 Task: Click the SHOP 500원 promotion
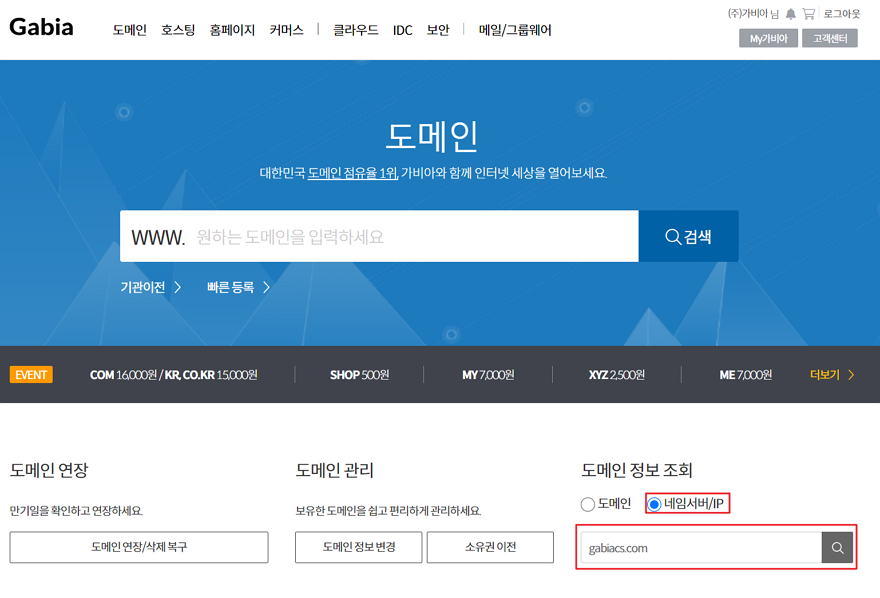click(359, 375)
